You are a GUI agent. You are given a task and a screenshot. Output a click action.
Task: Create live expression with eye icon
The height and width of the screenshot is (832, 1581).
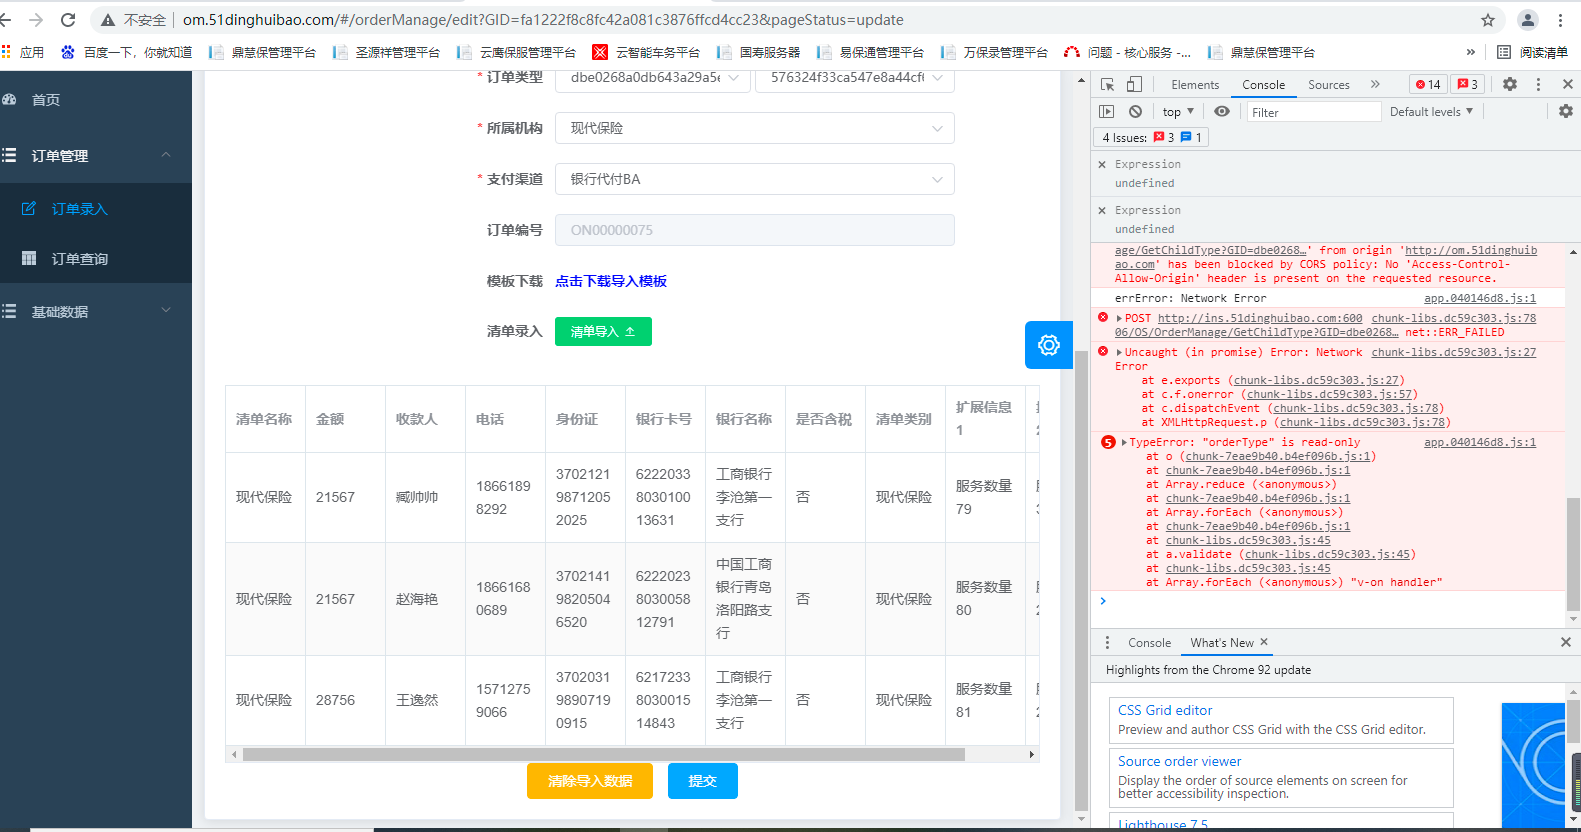coord(1222,112)
